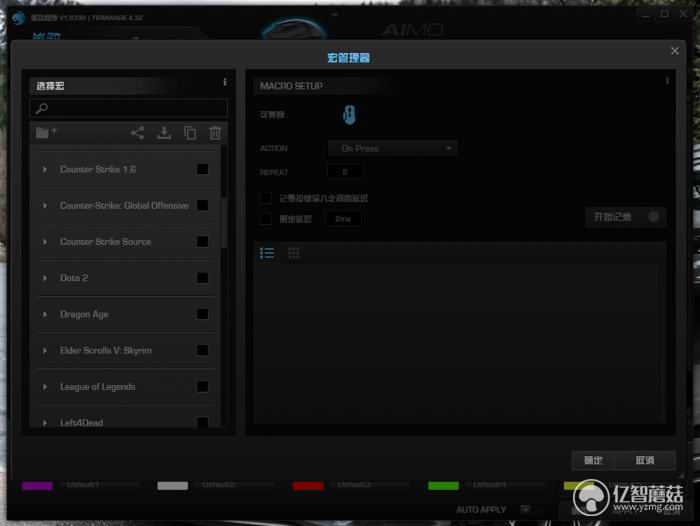Tick the Counter Strike Source checkbox

pyautogui.click(x=202, y=242)
